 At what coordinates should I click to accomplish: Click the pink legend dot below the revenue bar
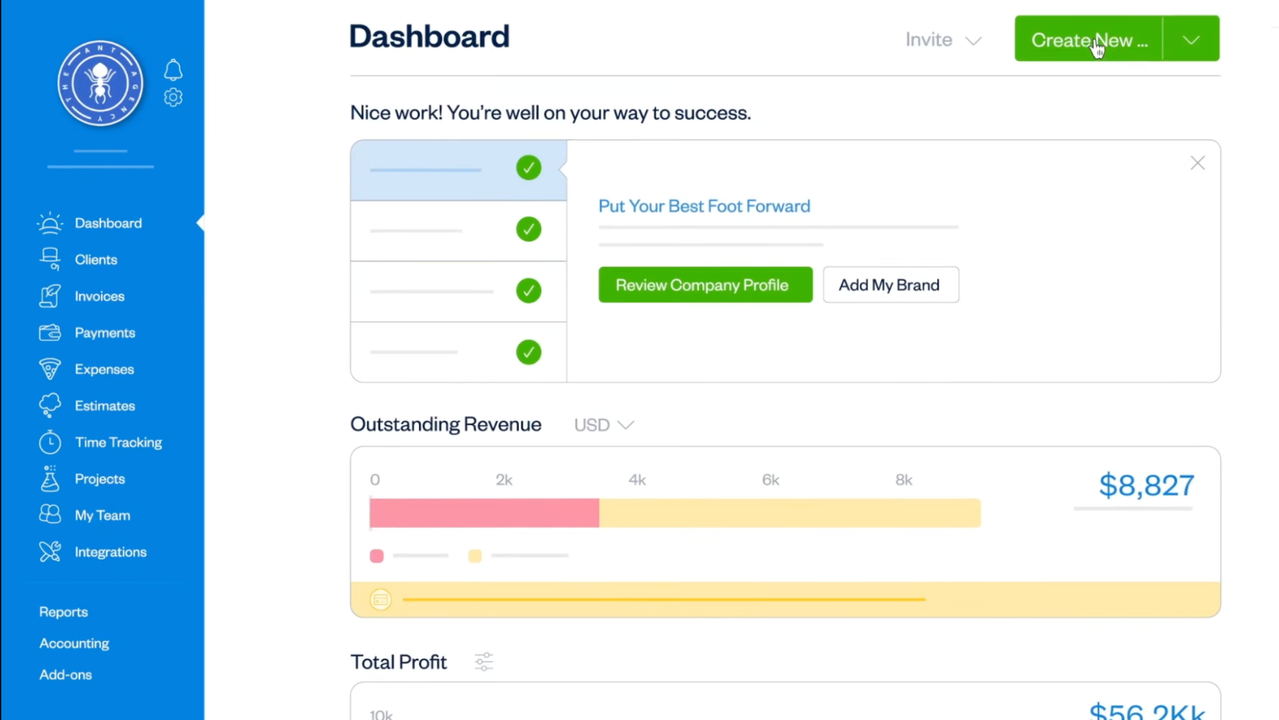tap(376, 556)
